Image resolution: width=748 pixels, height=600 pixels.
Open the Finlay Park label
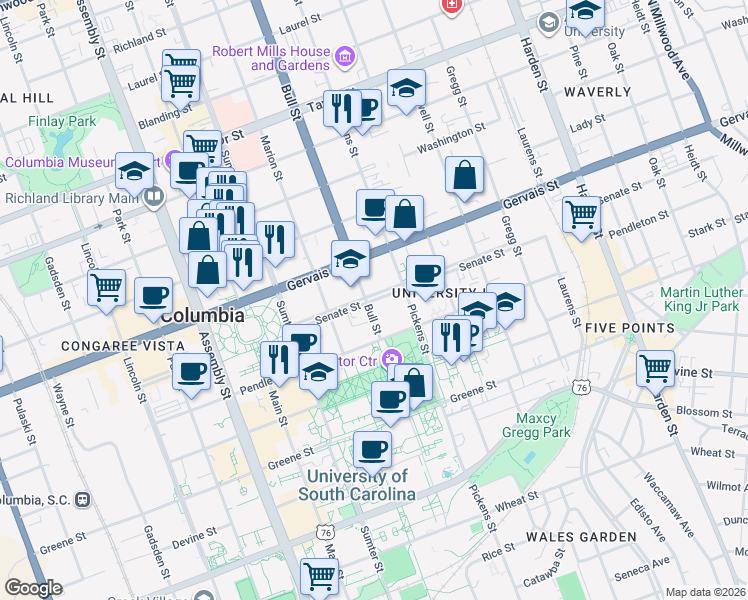point(62,121)
